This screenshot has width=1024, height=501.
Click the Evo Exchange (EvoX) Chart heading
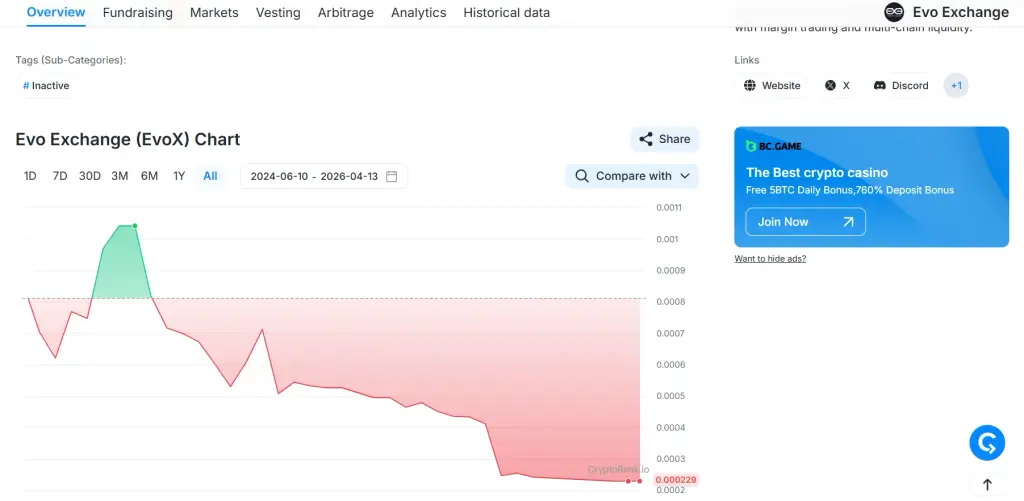coord(128,139)
